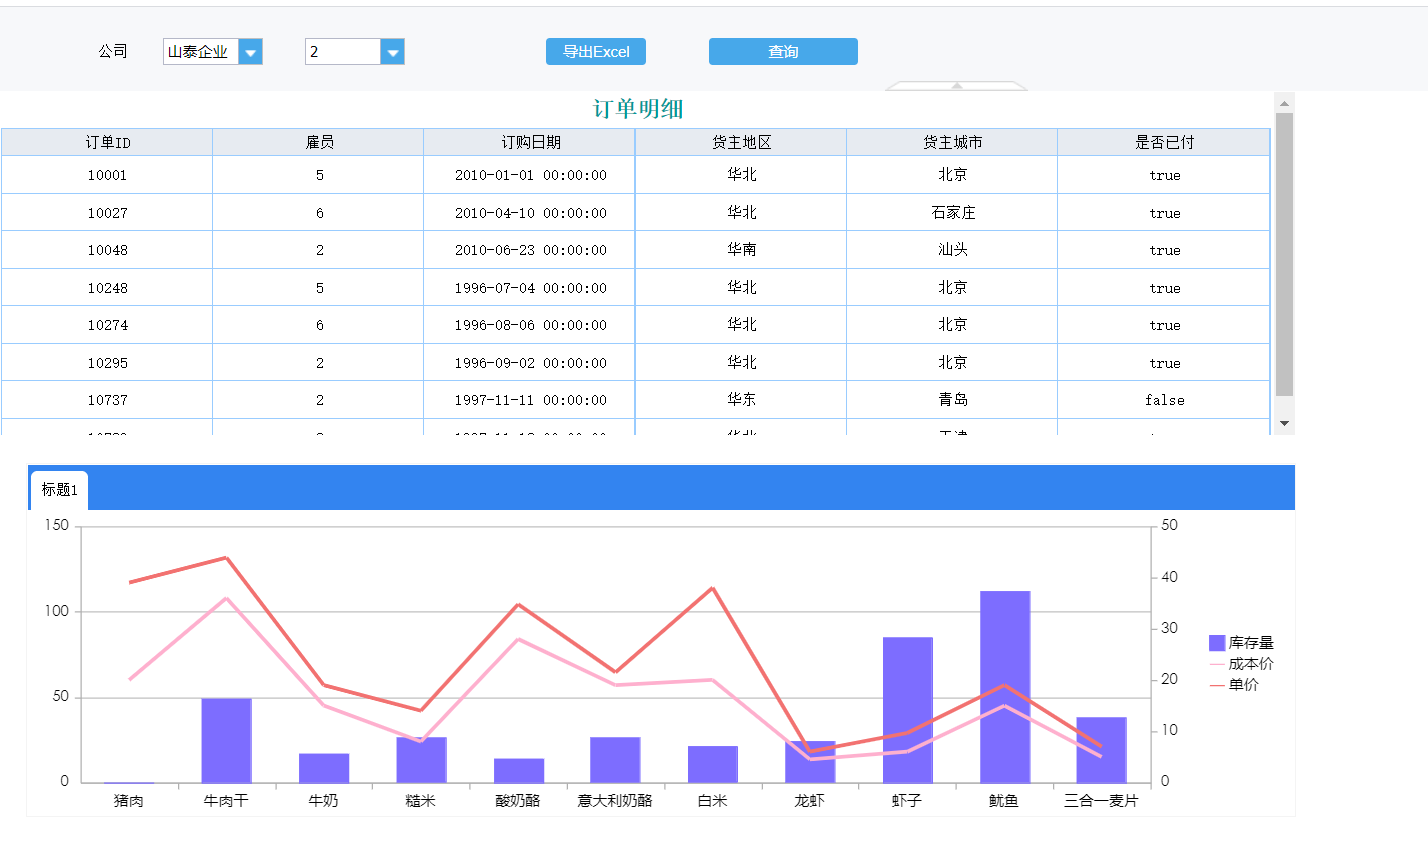Toggle the 成本价 legend line

coord(1217,664)
